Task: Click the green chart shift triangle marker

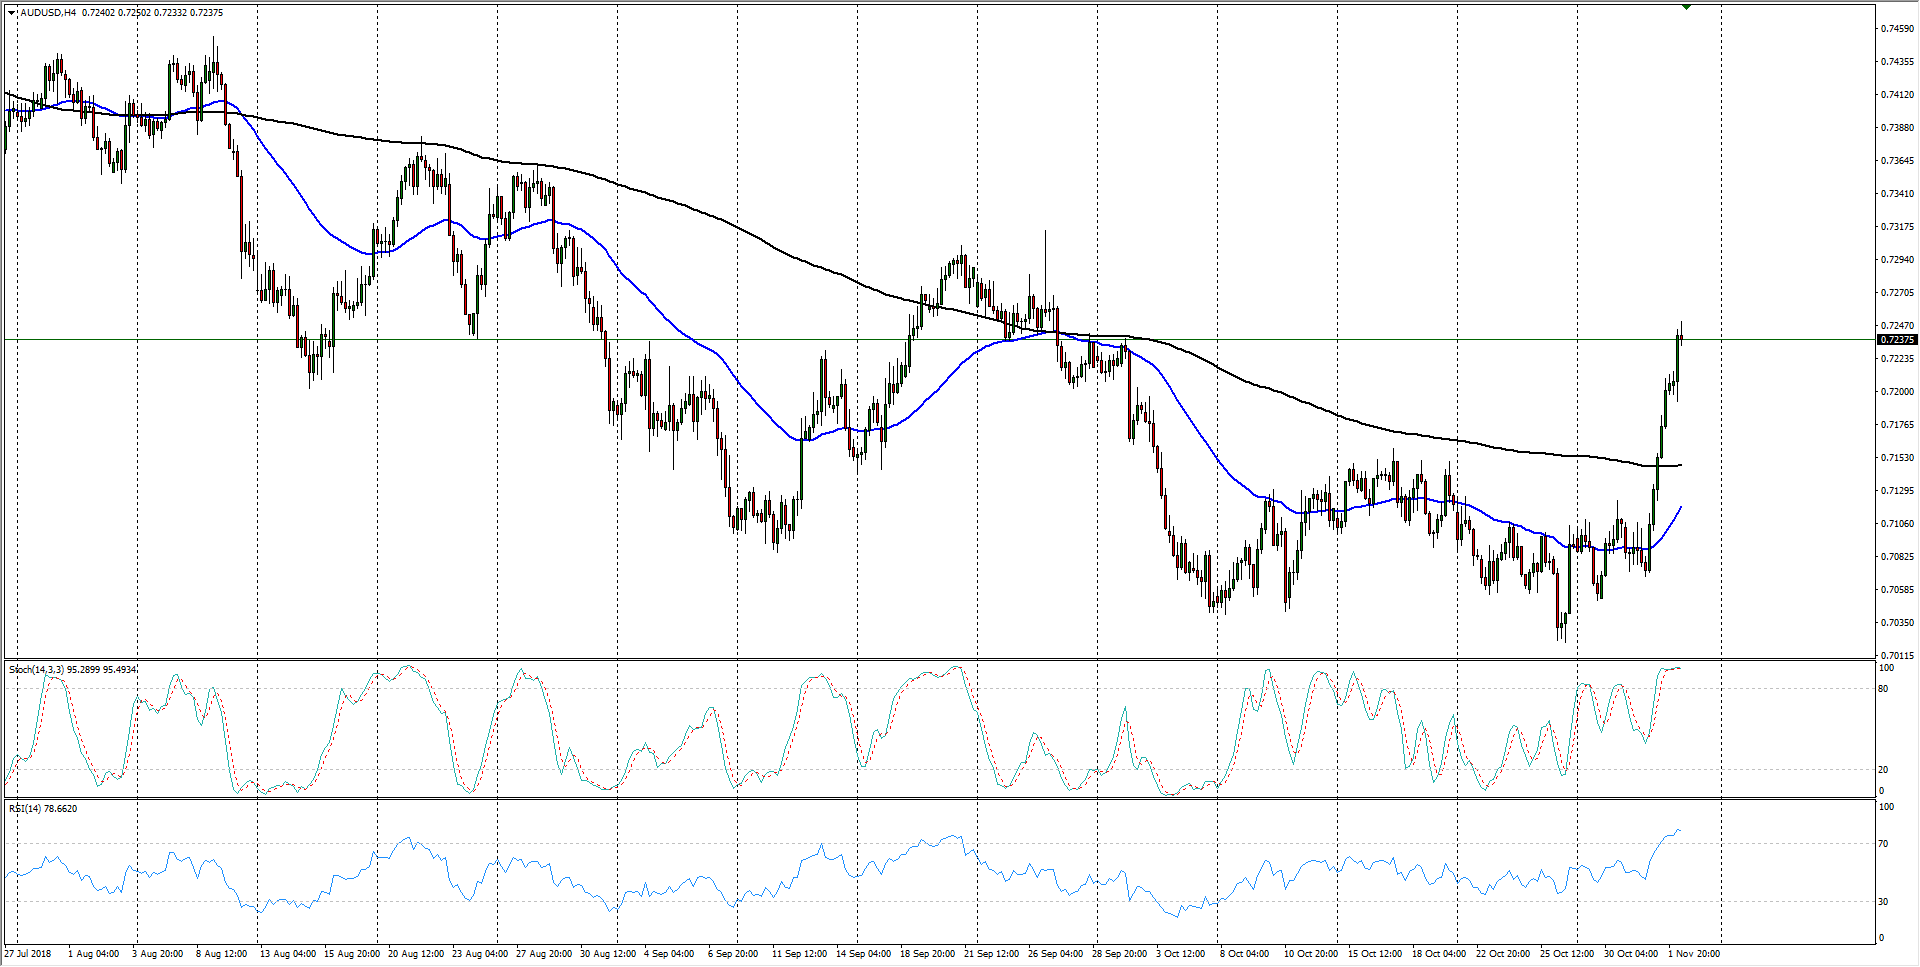Action: coord(1686,7)
